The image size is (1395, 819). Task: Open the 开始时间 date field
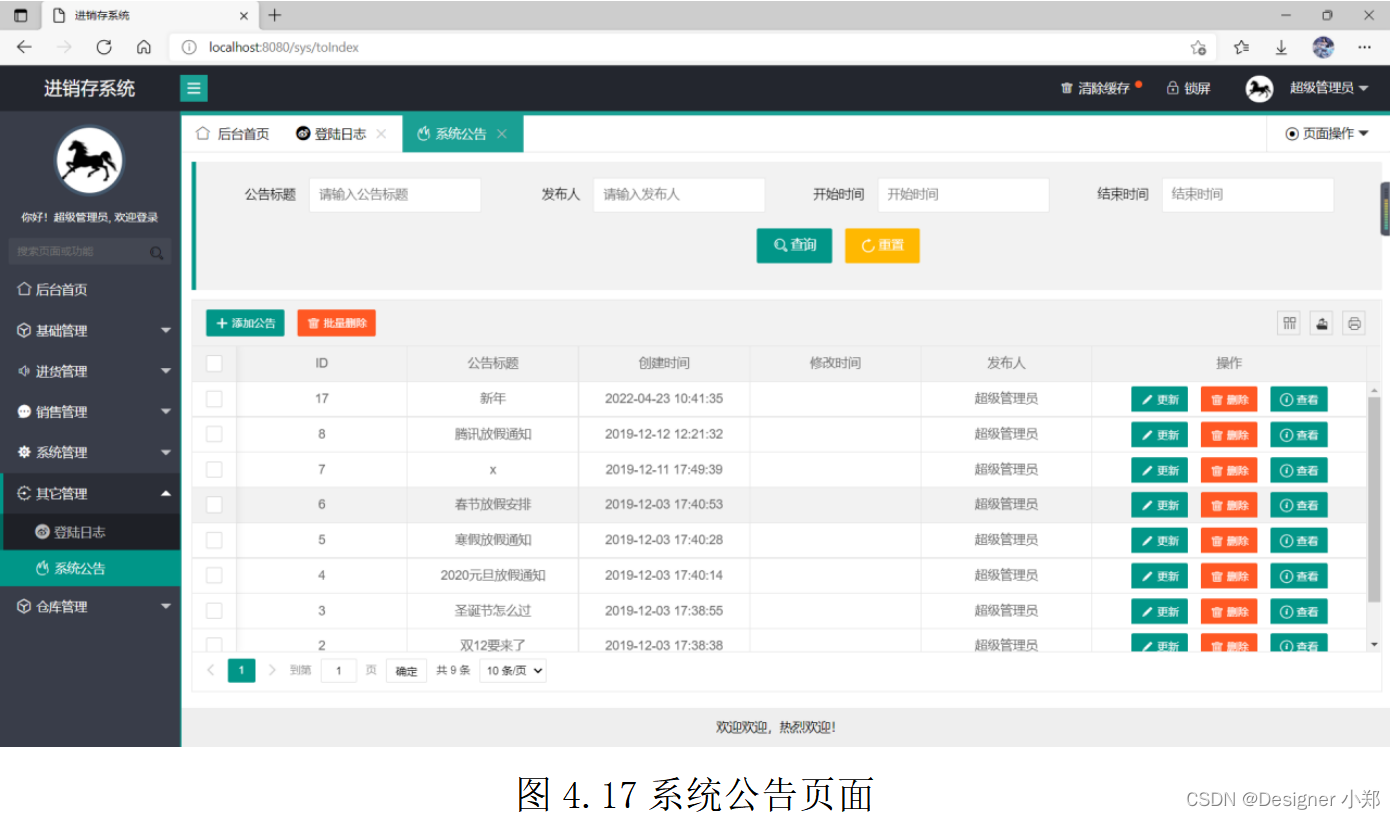tap(963, 195)
